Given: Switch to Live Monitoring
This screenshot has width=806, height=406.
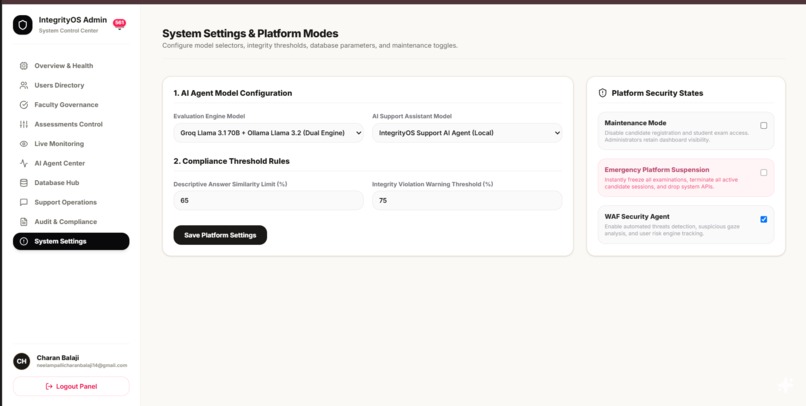Looking at the screenshot, I should [71, 144].
